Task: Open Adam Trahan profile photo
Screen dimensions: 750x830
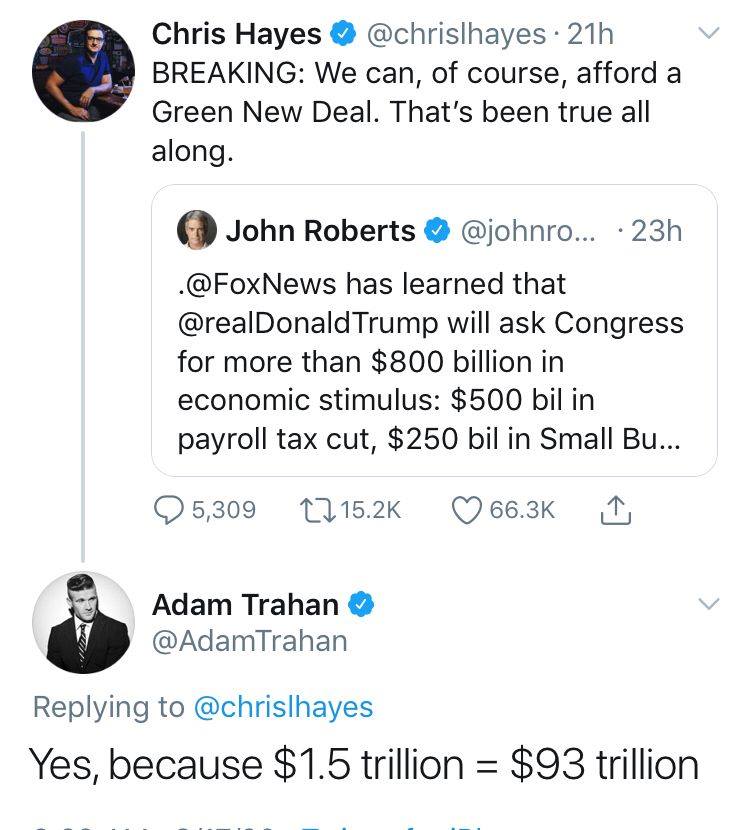Action: (84, 622)
